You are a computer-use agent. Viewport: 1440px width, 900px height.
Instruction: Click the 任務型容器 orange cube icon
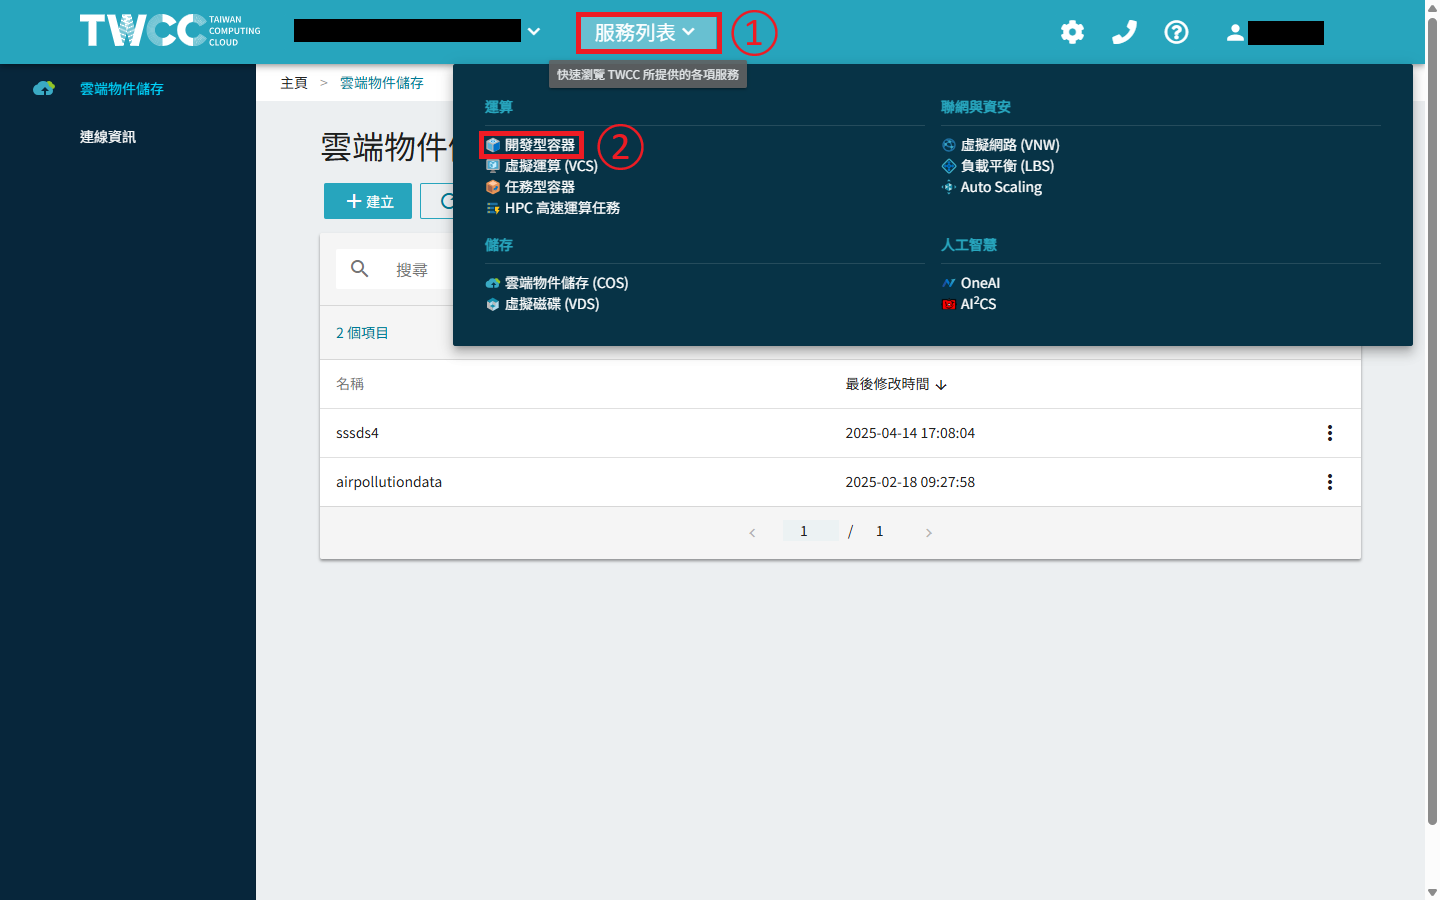[x=492, y=187]
